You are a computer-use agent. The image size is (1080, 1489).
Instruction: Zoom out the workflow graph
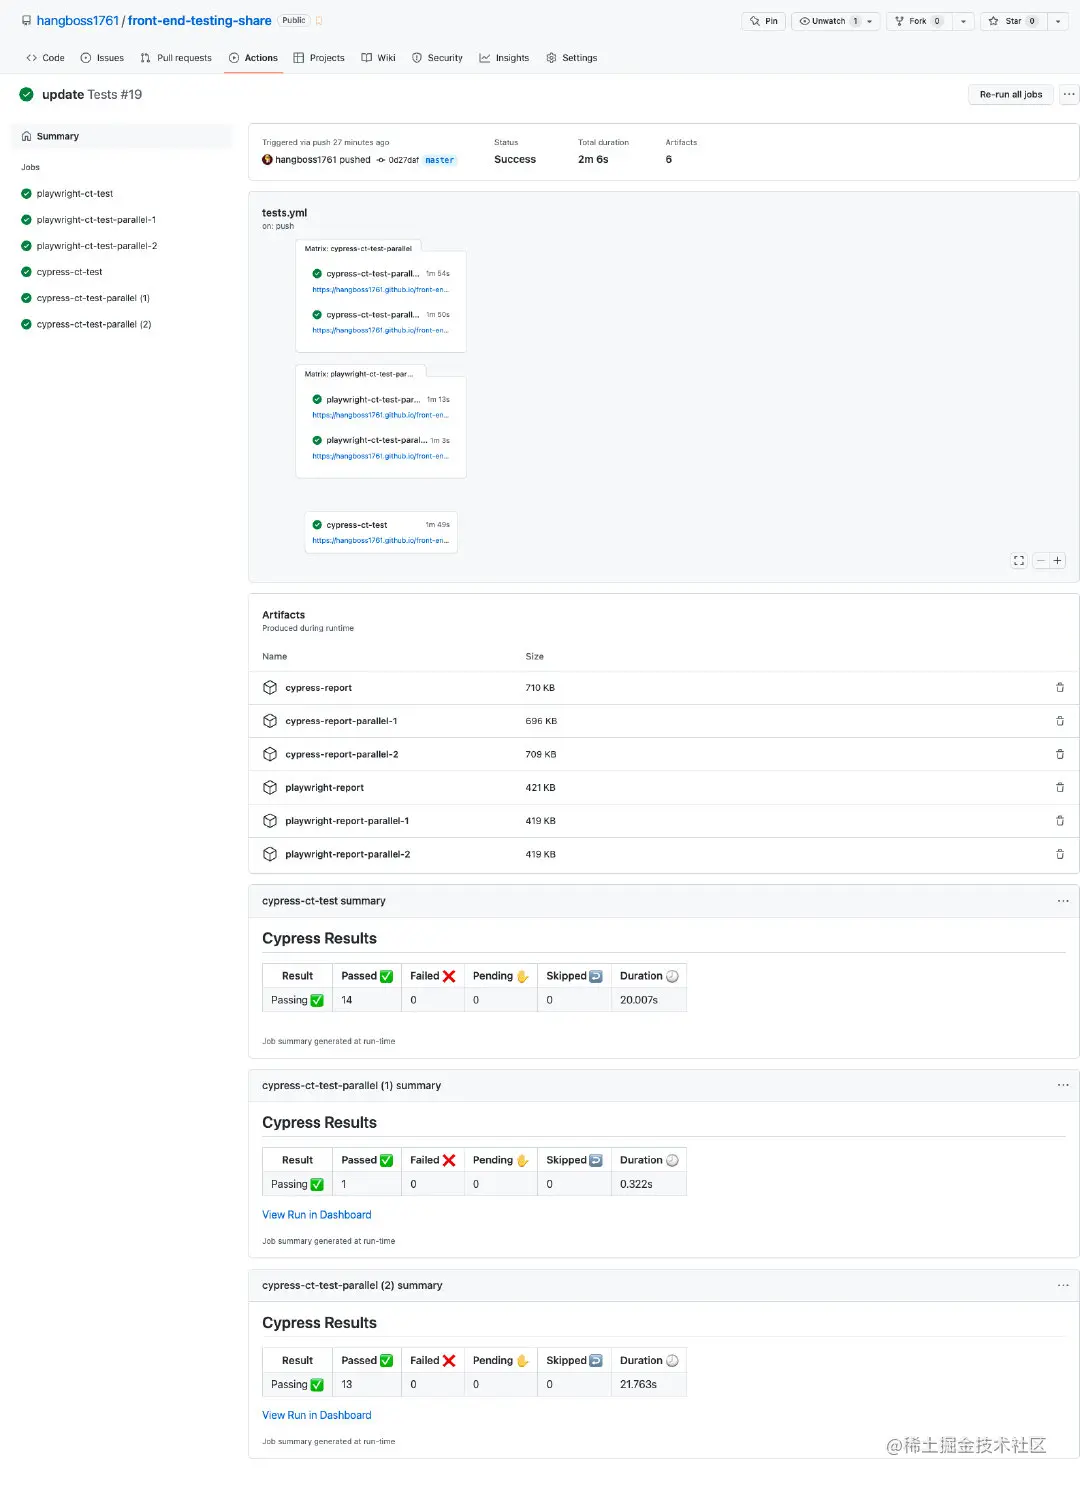click(1040, 561)
